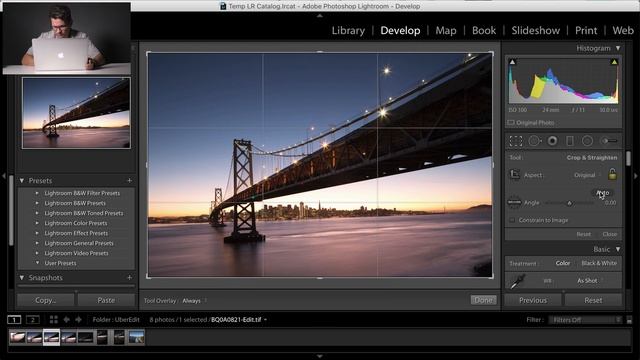The height and width of the screenshot is (360, 640).
Task: Select the Radial Filter tool
Action: (587, 141)
